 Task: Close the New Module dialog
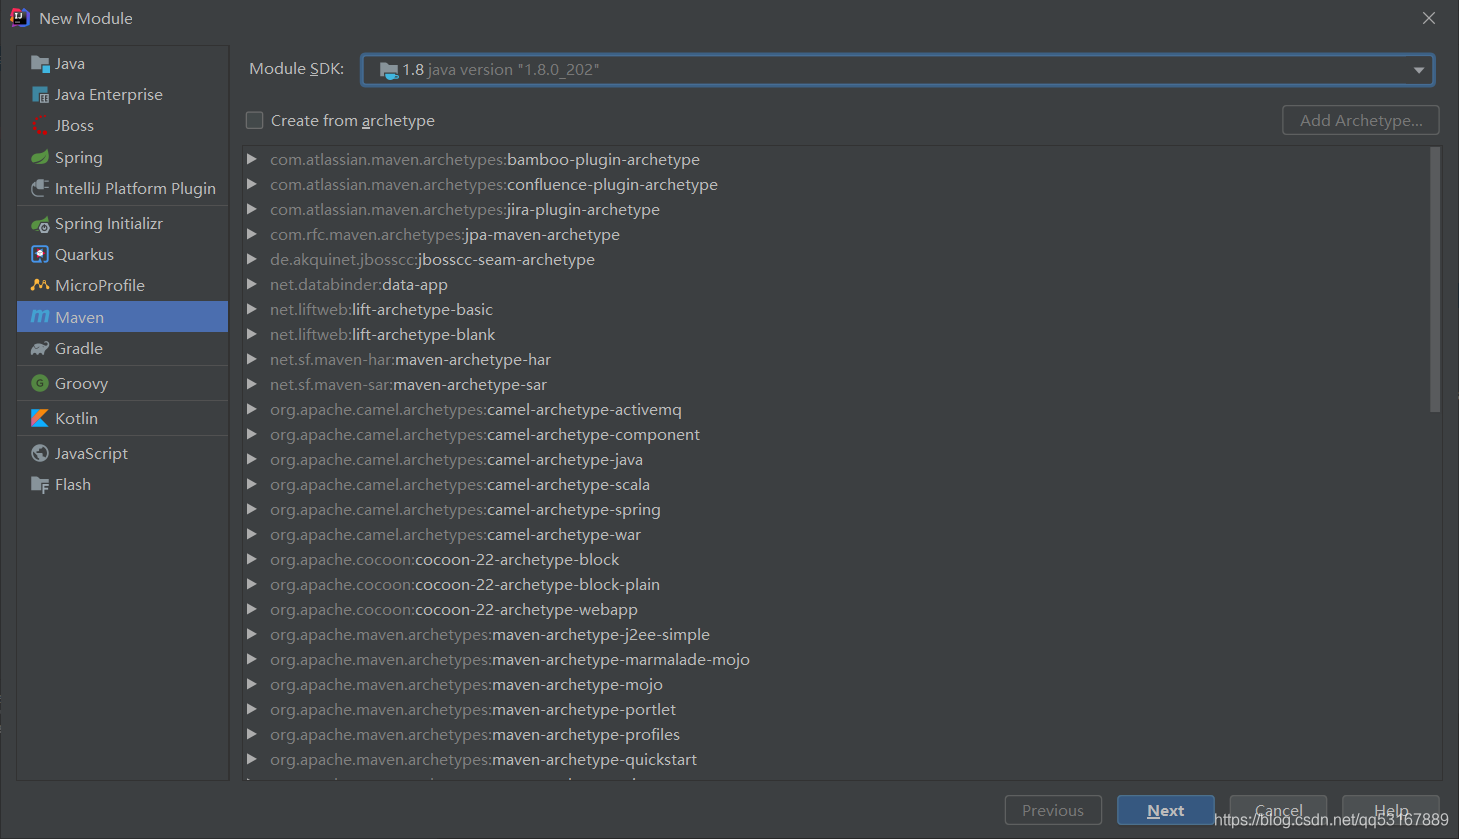coord(1429,18)
